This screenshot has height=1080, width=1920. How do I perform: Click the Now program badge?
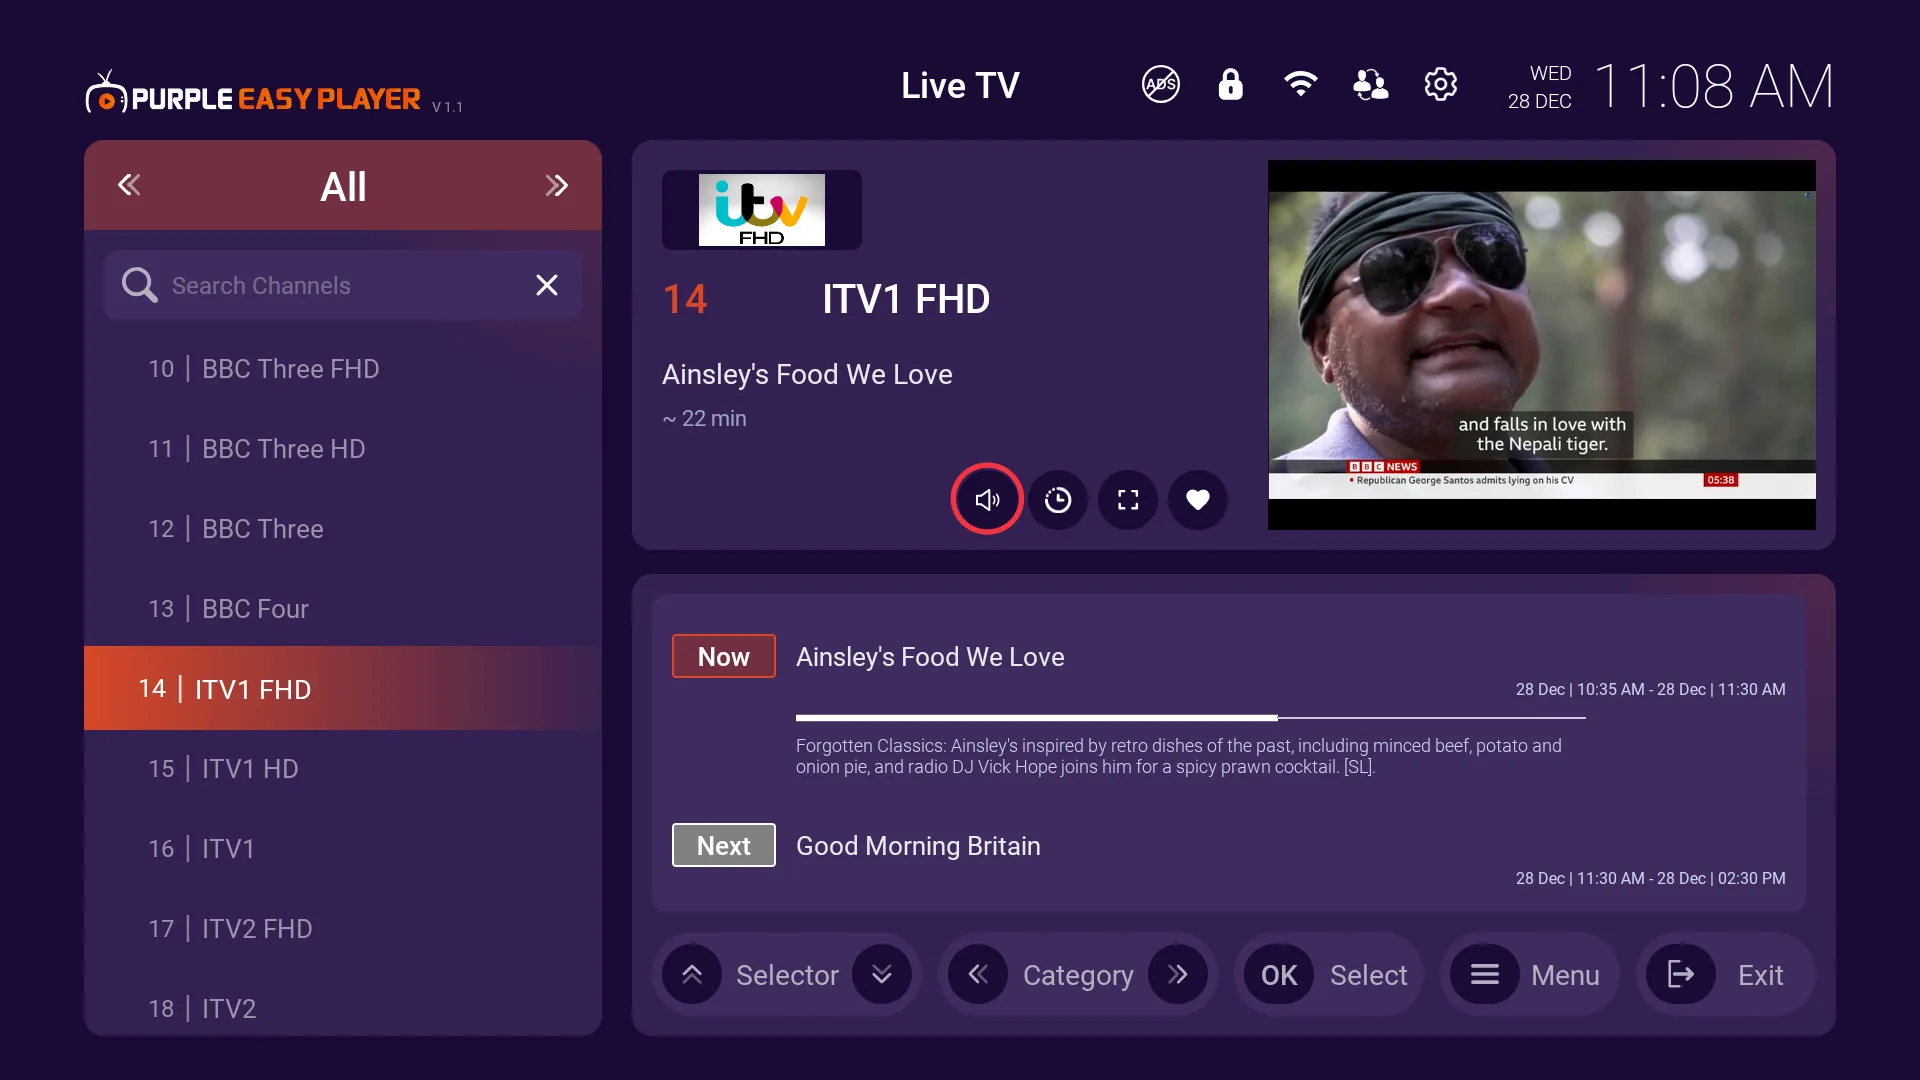coord(724,656)
